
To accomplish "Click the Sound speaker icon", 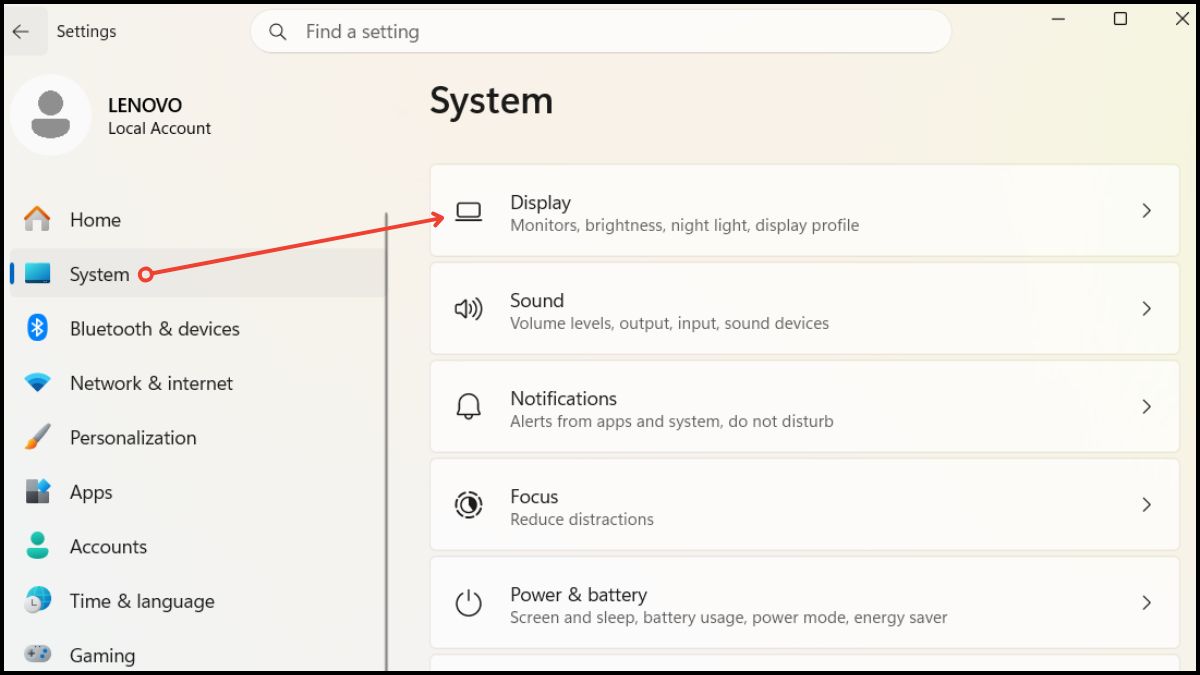I will coord(468,309).
